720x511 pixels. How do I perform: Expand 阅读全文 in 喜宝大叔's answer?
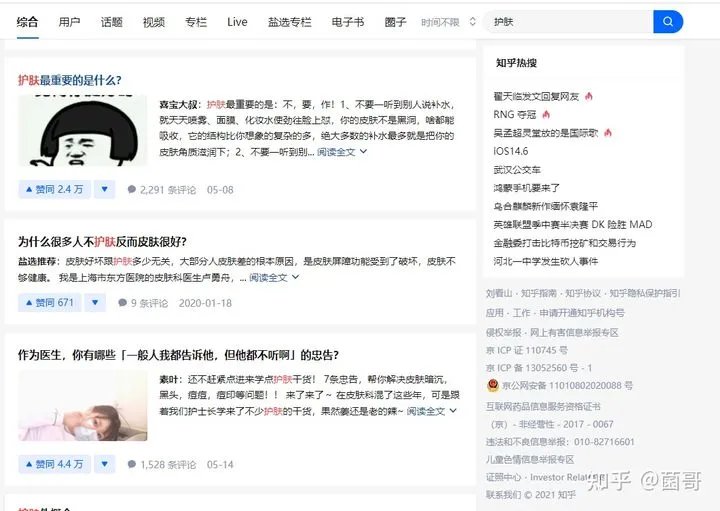pyautogui.click(x=342, y=152)
